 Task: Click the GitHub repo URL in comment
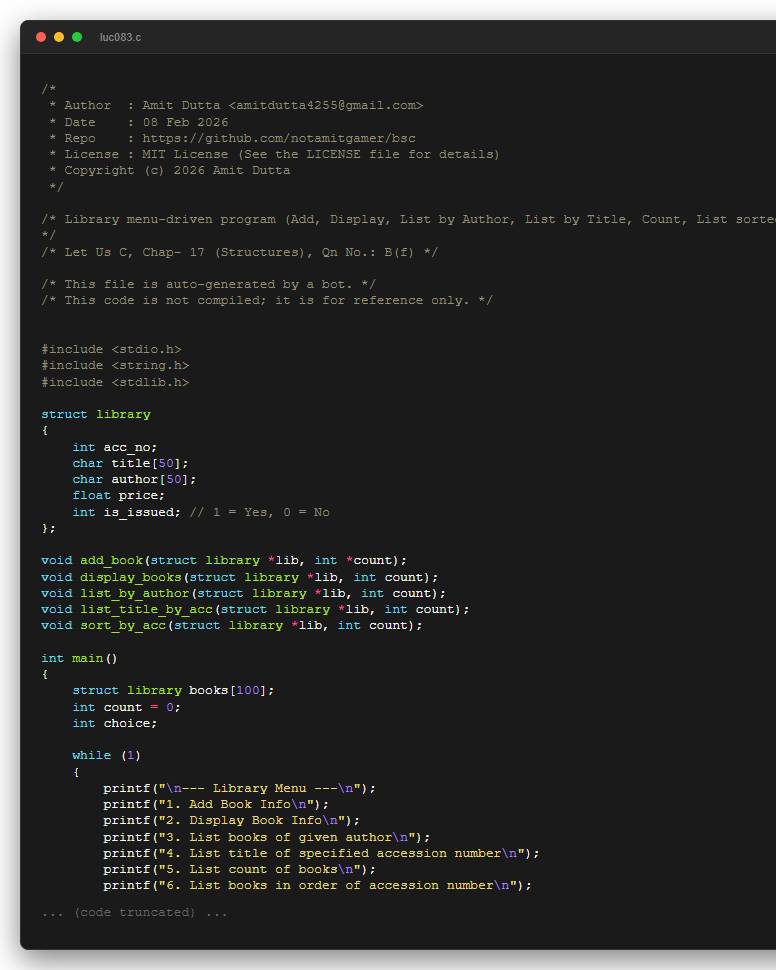278,138
